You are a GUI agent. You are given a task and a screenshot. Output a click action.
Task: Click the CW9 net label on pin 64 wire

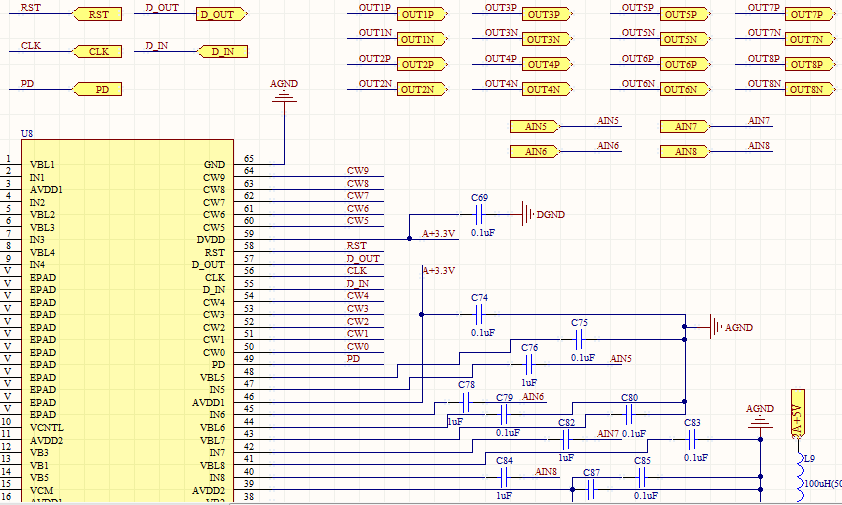(358, 171)
